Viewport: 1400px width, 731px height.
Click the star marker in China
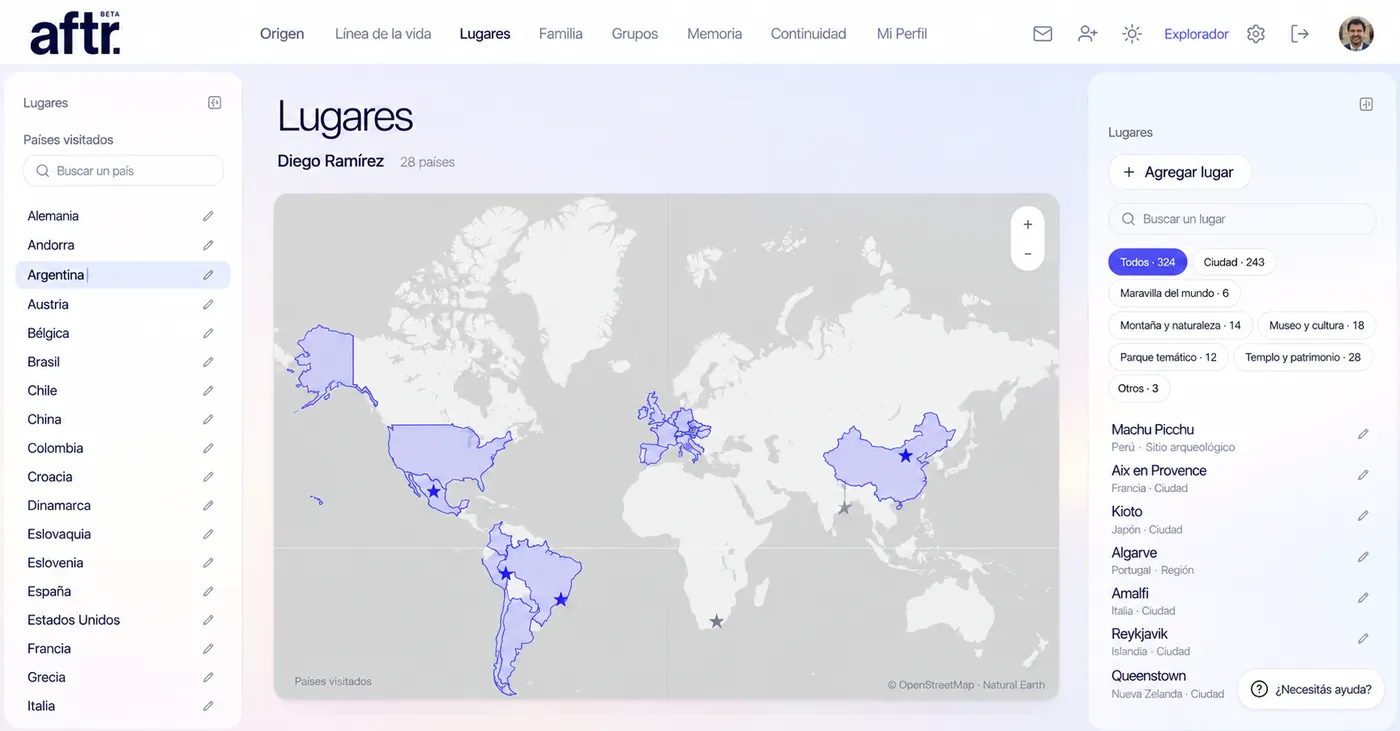[x=905, y=456]
